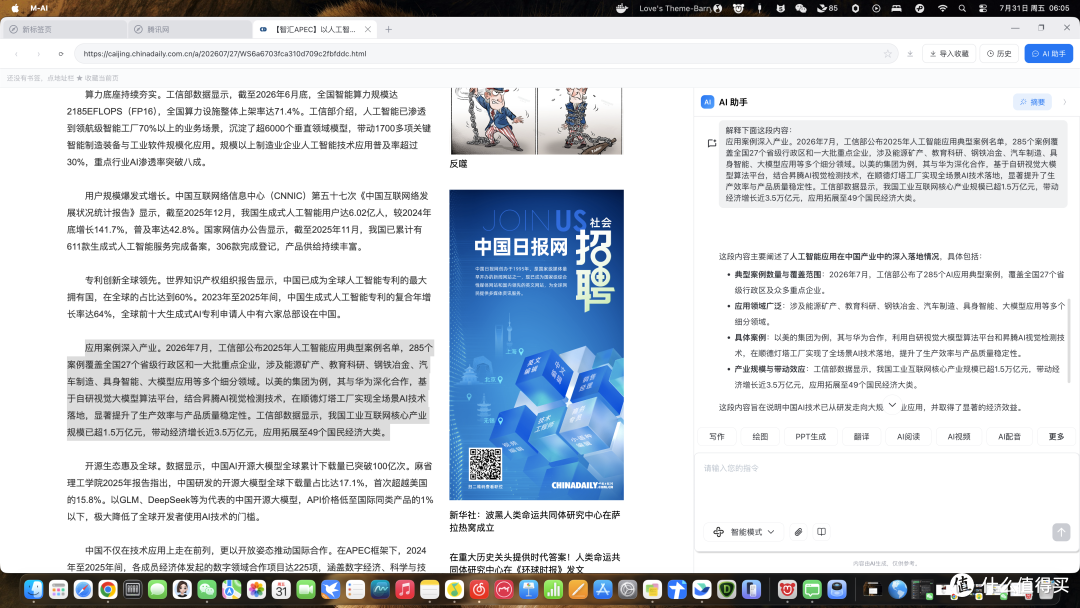Open the 智能模式 mode dropdown

coord(744,532)
